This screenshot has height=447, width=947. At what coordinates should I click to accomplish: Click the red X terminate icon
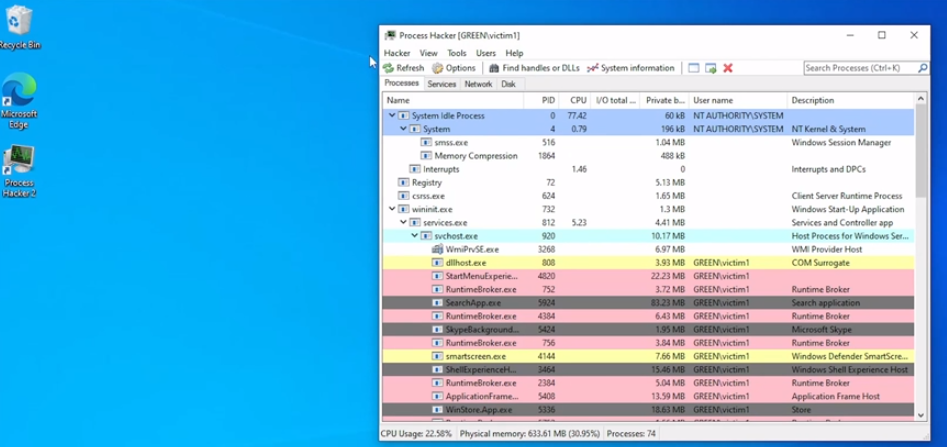(x=728, y=68)
